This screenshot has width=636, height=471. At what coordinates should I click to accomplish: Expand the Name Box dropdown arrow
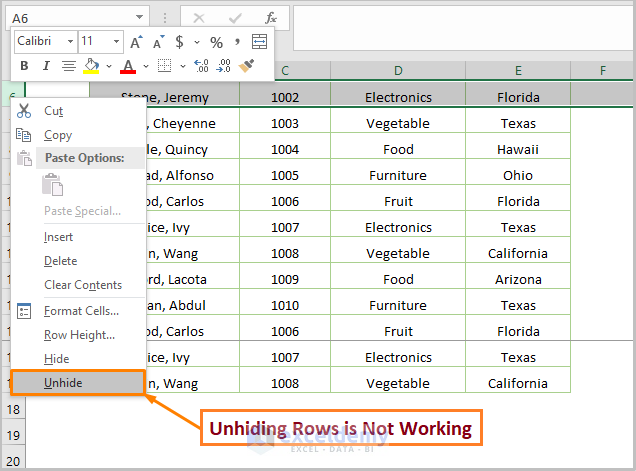(x=140, y=17)
